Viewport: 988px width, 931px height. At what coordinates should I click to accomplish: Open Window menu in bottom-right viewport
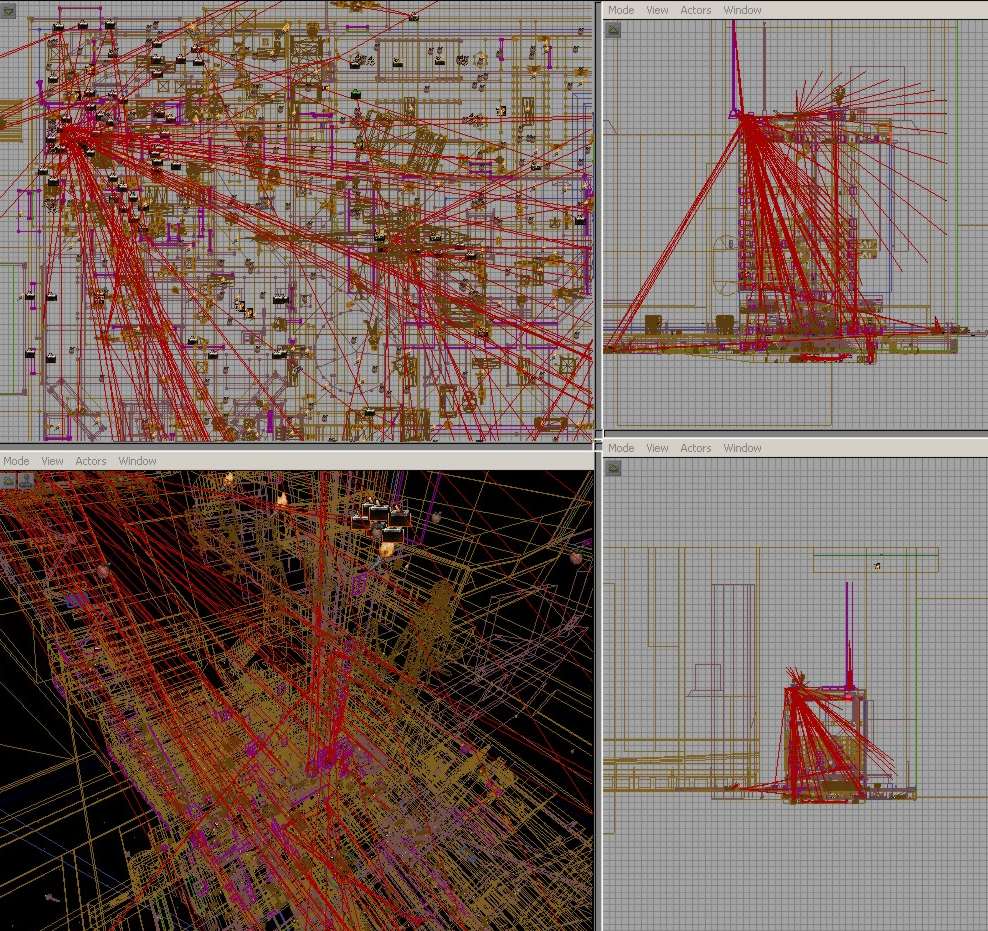[x=742, y=448]
